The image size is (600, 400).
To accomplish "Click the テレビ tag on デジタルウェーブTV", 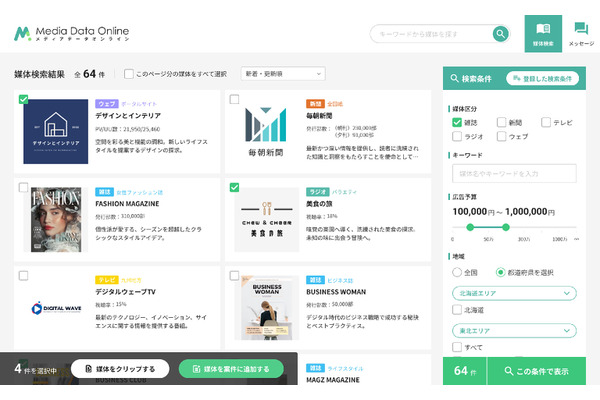I will (x=107, y=280).
